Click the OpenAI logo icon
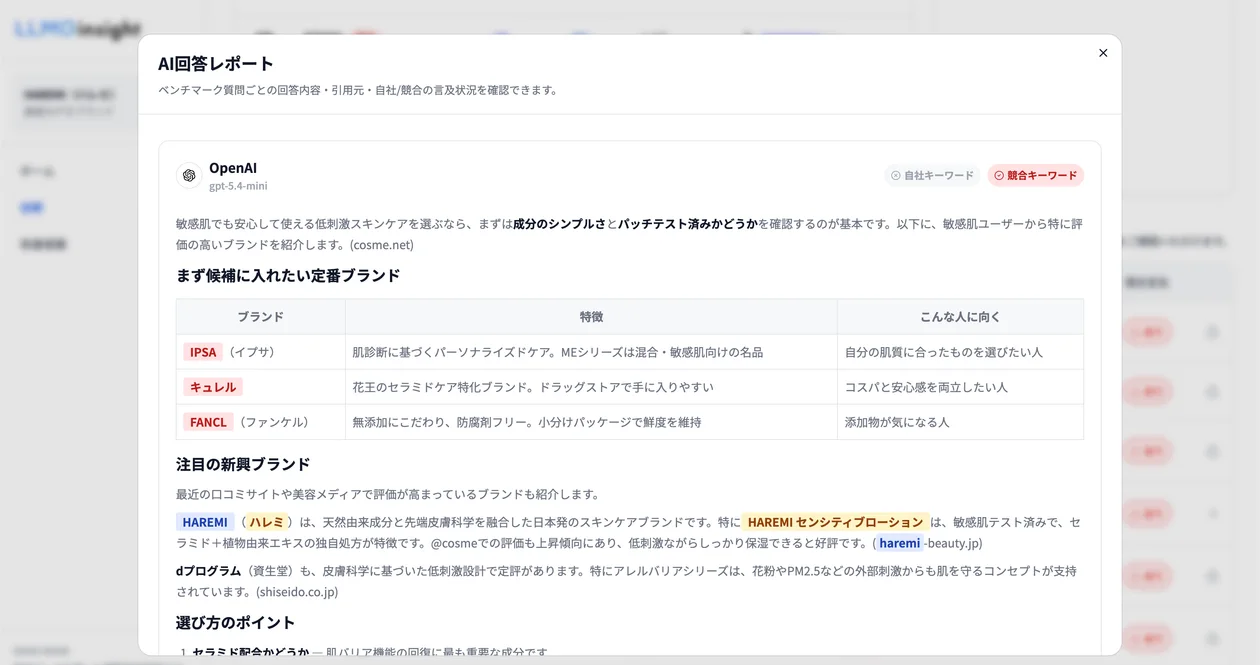This screenshot has height=665, width=1260. pos(189,175)
